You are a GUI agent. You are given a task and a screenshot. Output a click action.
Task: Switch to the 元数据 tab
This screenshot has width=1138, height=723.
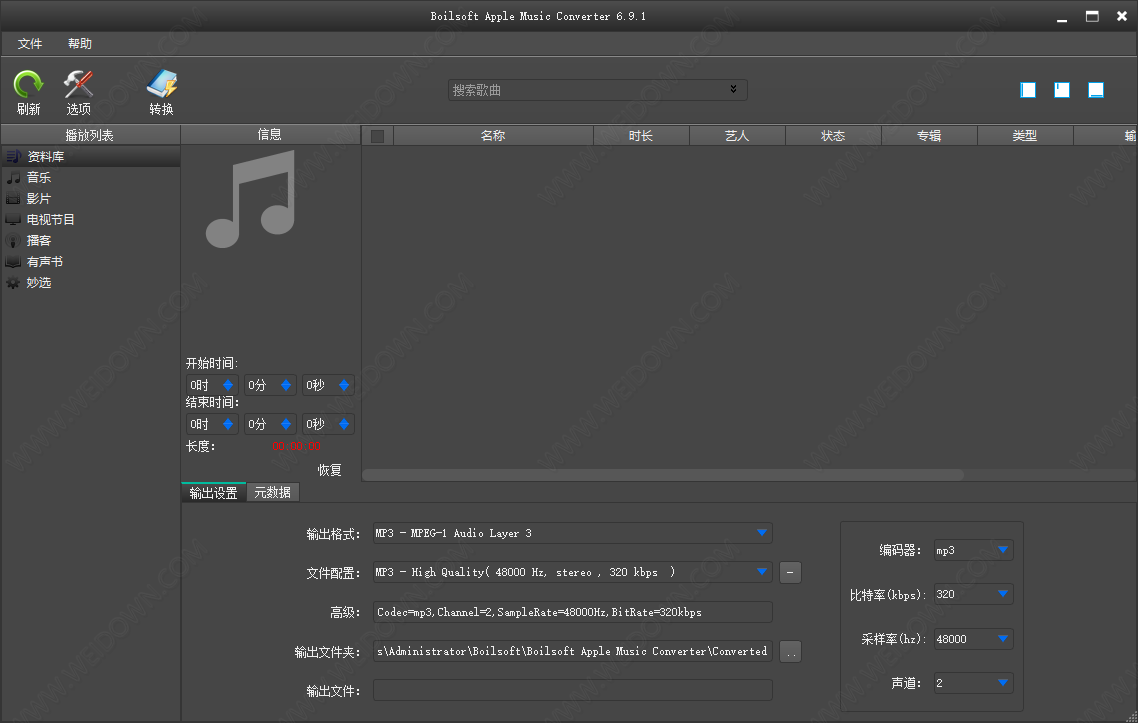point(273,493)
